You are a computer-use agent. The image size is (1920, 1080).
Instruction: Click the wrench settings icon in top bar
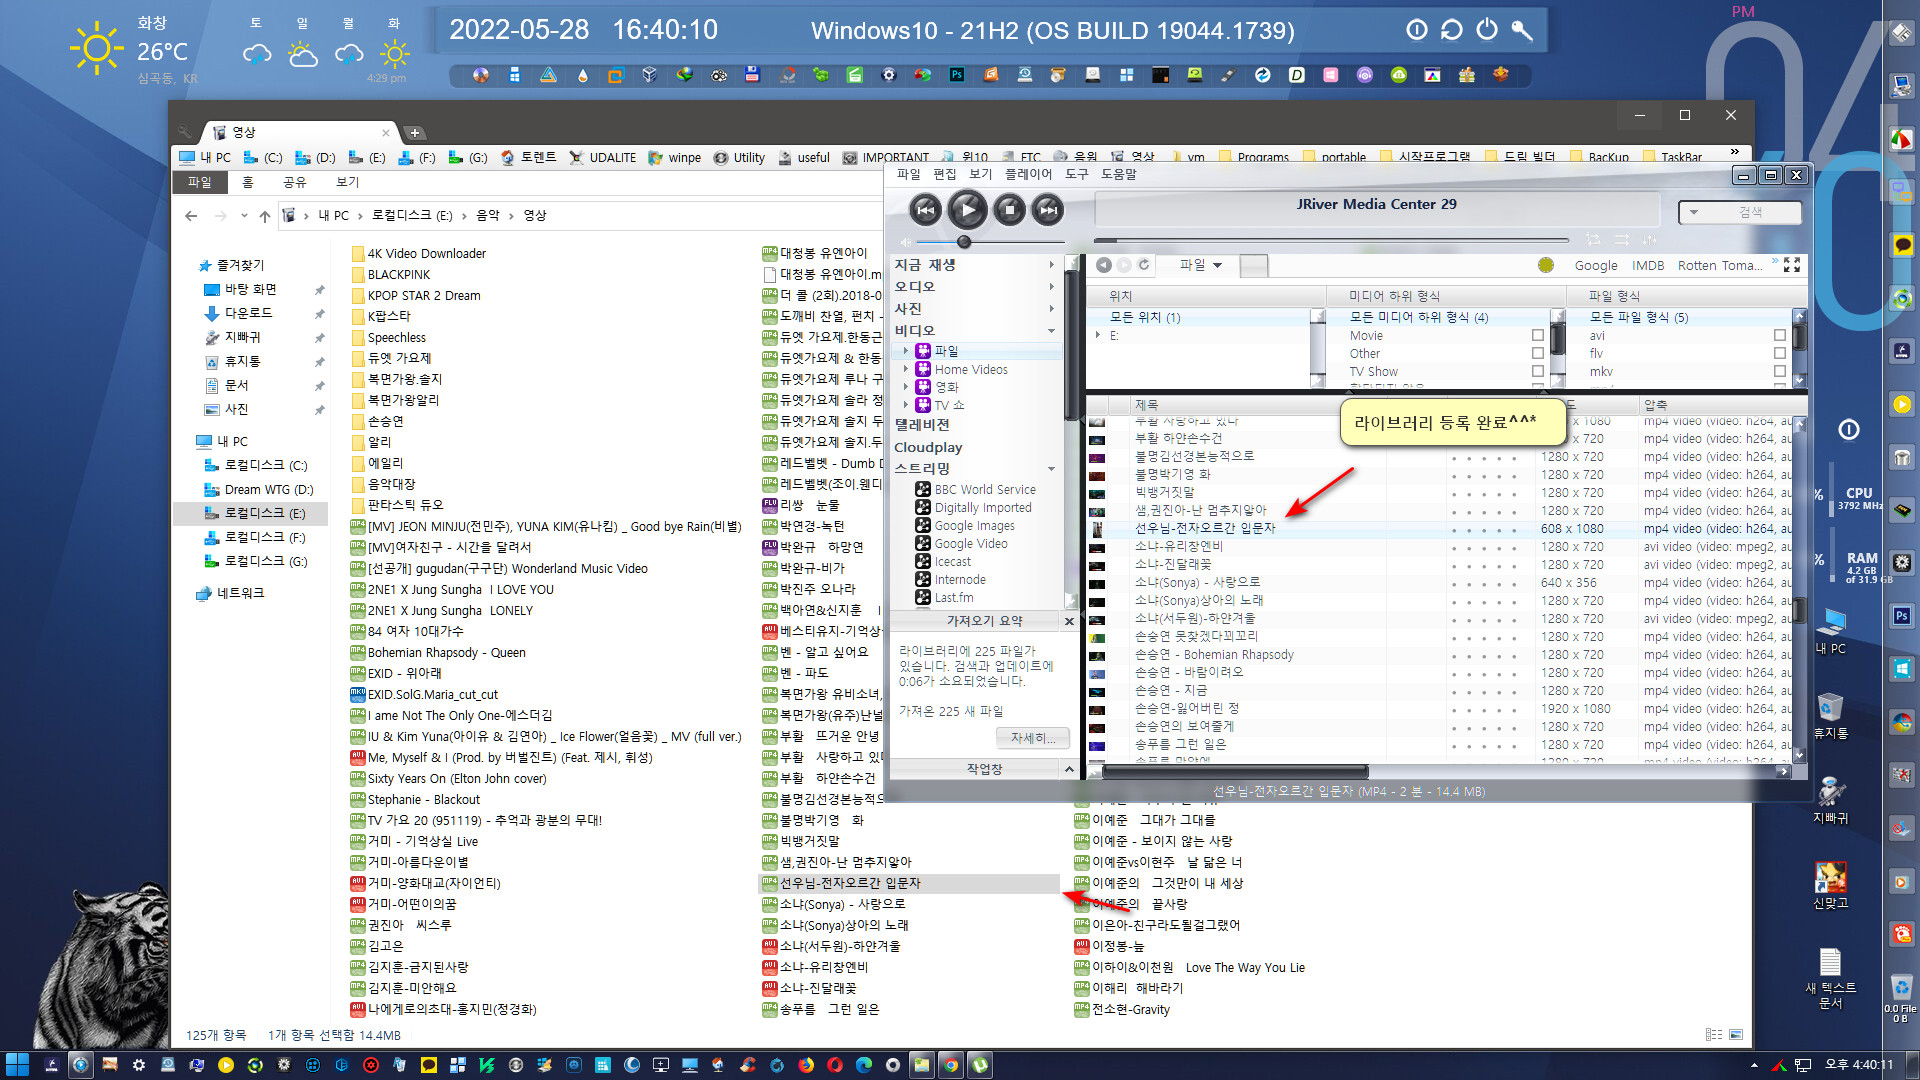1521,30
